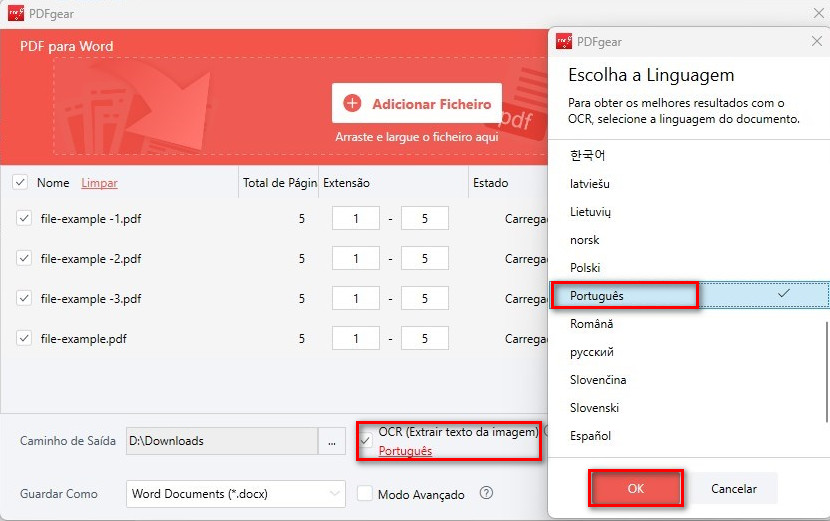
Task: Select Español from the language list
Action: click(x=590, y=436)
